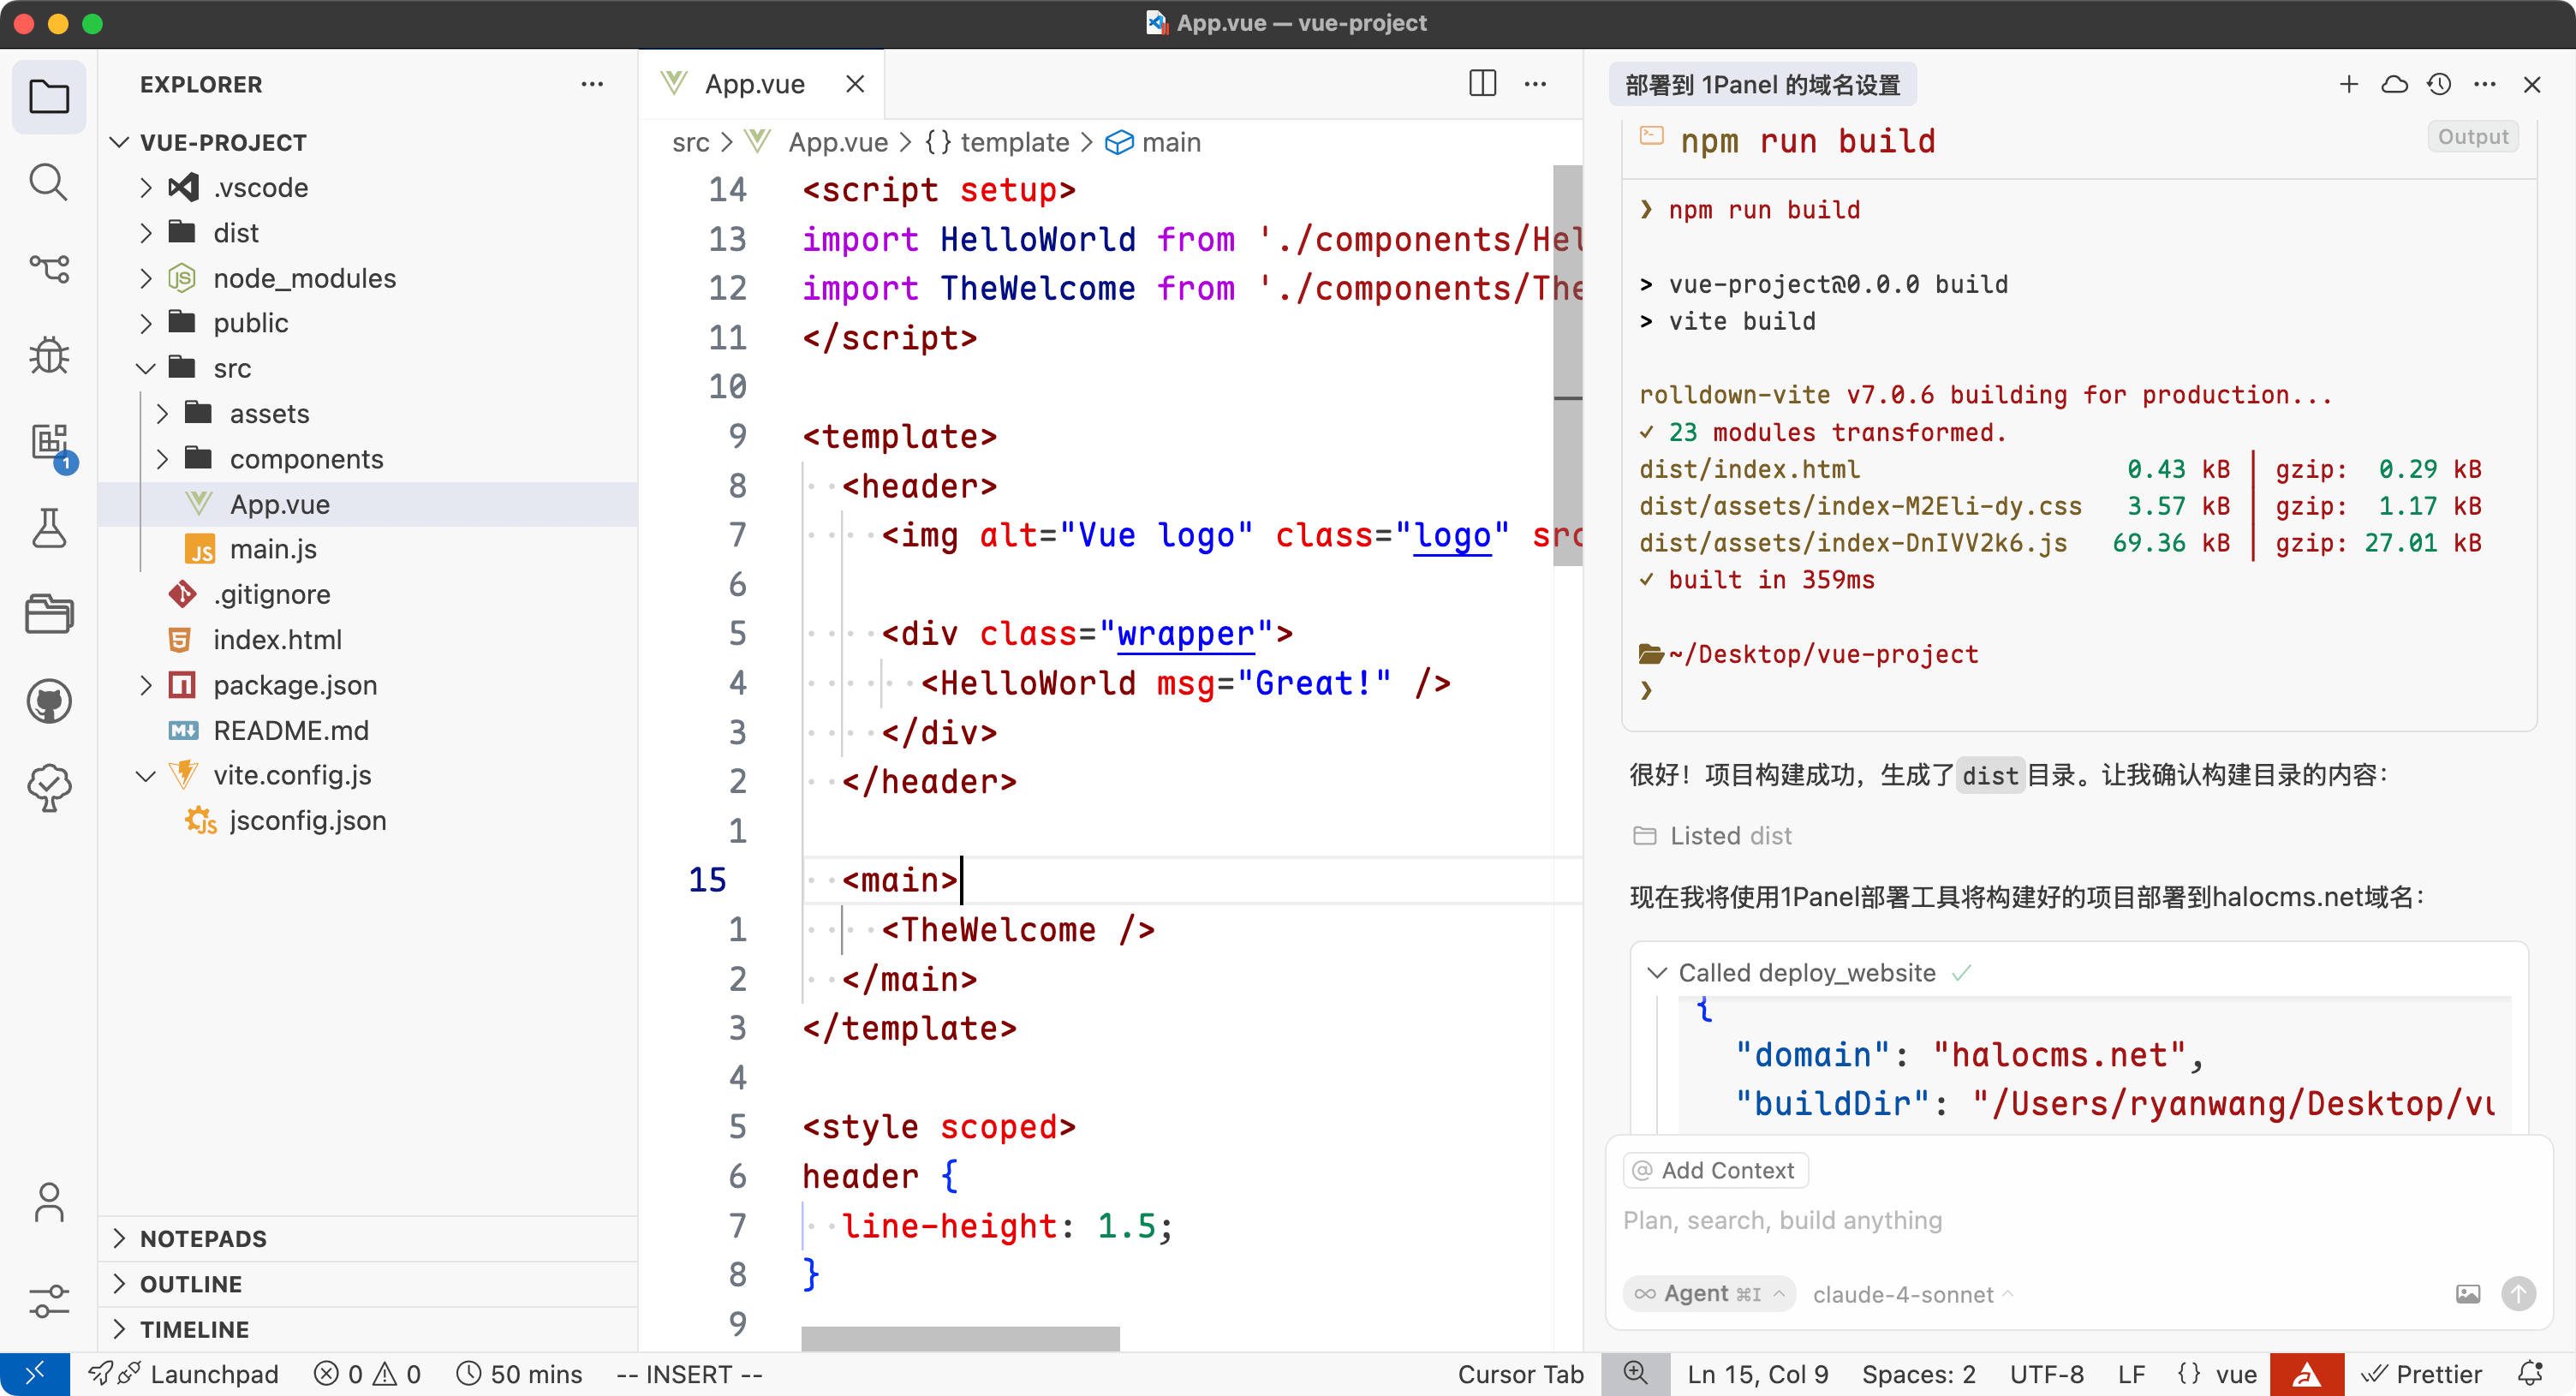Open the Search view in activity bar
This screenshot has width=2576, height=1396.
click(x=48, y=184)
